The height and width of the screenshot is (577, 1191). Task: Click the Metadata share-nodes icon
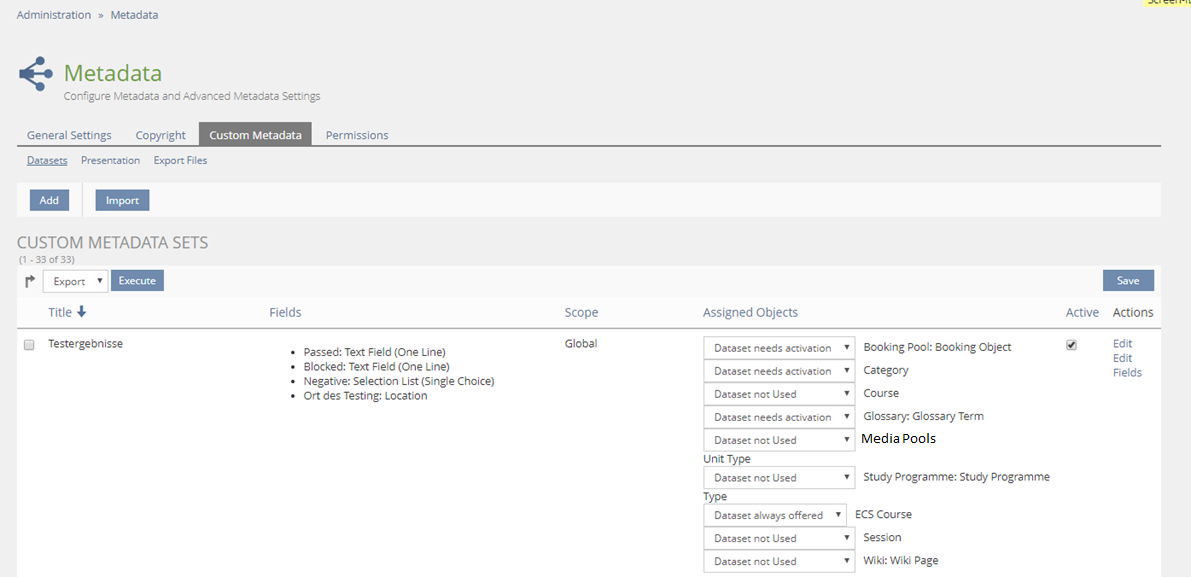36,74
